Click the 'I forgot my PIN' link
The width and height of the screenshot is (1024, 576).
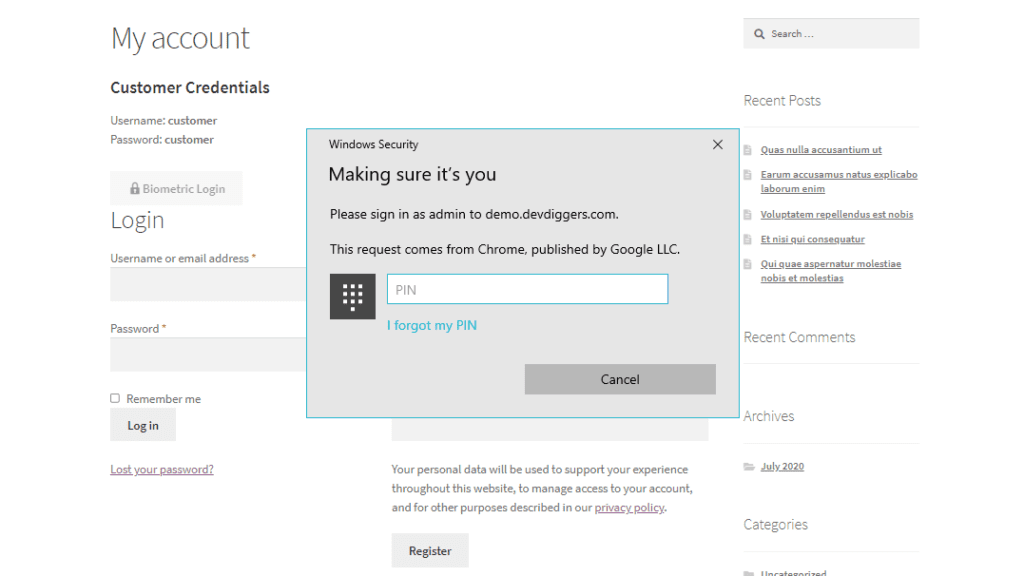pos(432,325)
